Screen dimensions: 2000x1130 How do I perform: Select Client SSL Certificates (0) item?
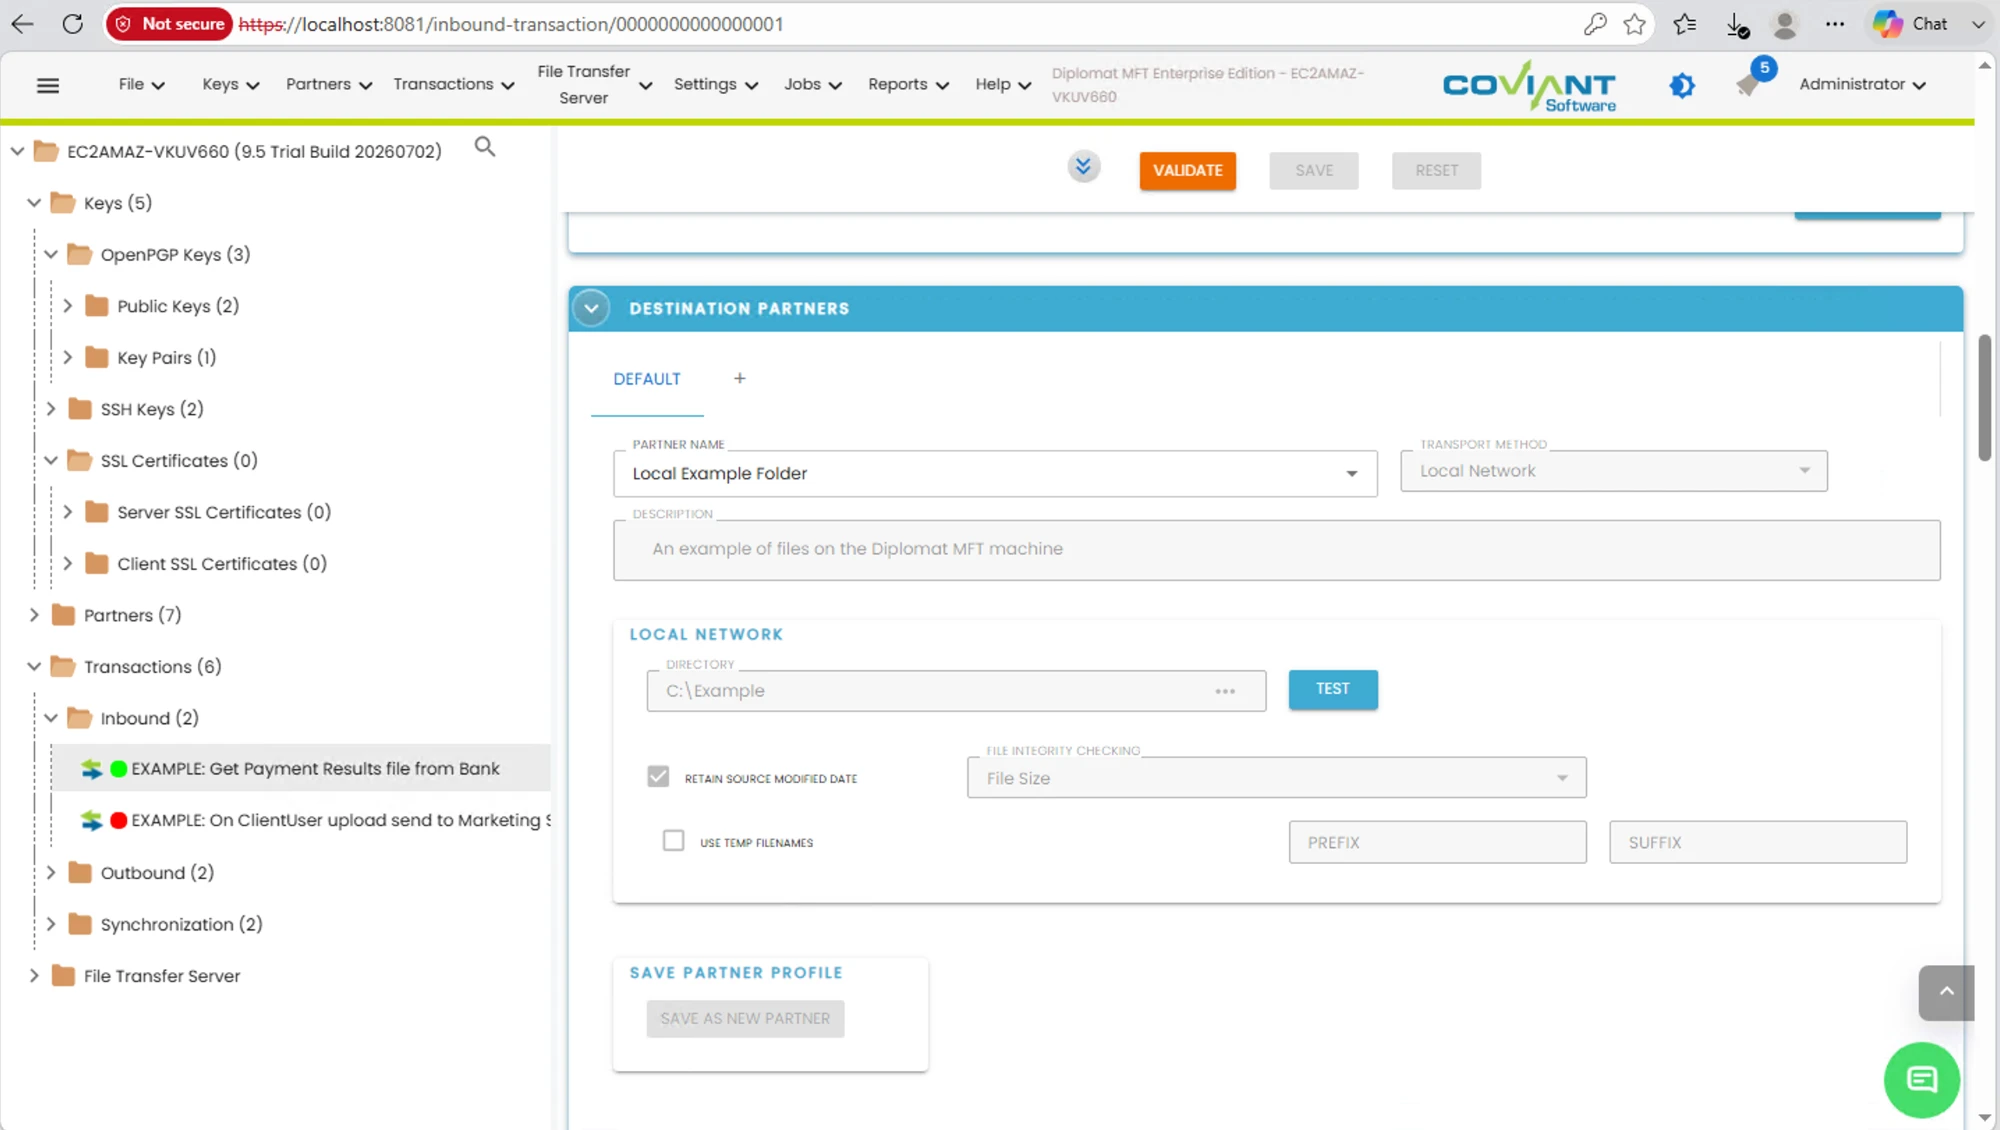(222, 564)
